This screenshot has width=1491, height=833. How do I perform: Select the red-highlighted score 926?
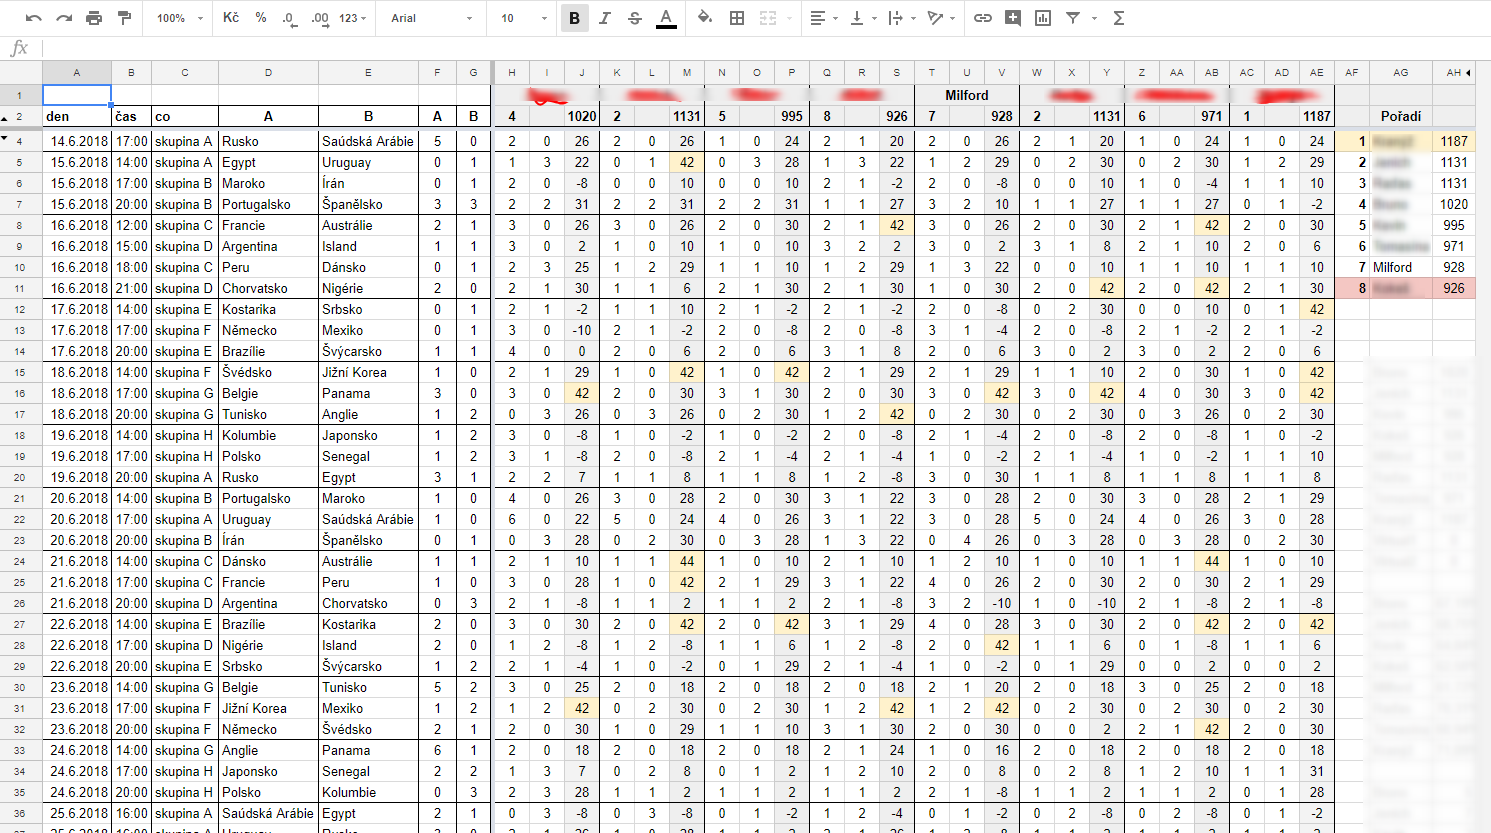pyautogui.click(x=1454, y=288)
